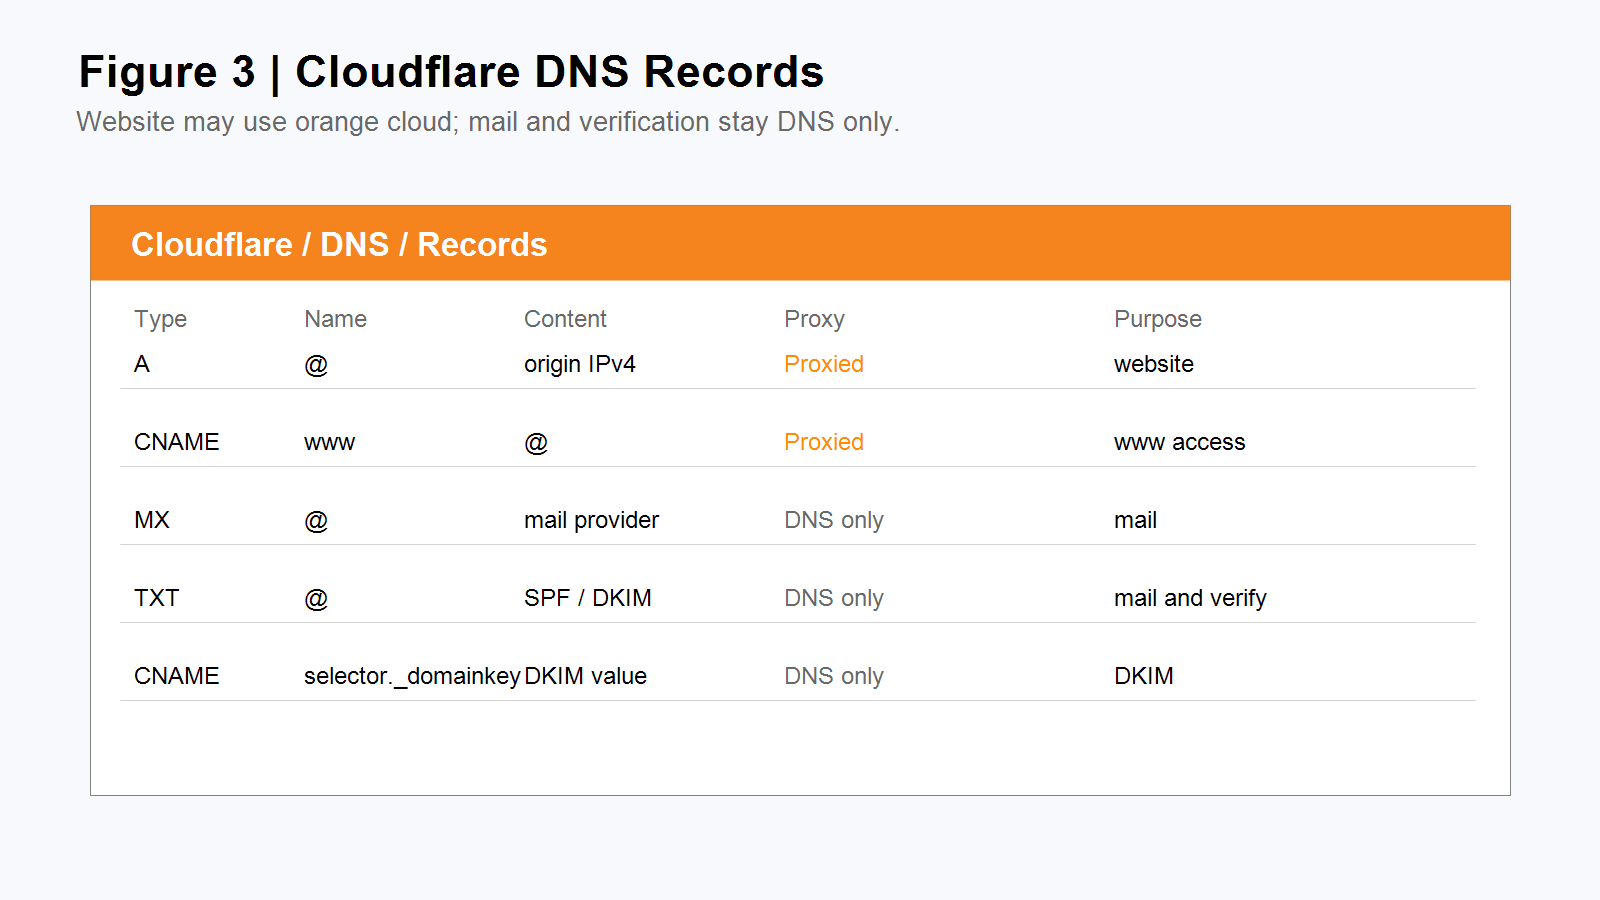The width and height of the screenshot is (1600, 900).
Task: Click the 'DKIM value' content cell
Action: (x=586, y=676)
